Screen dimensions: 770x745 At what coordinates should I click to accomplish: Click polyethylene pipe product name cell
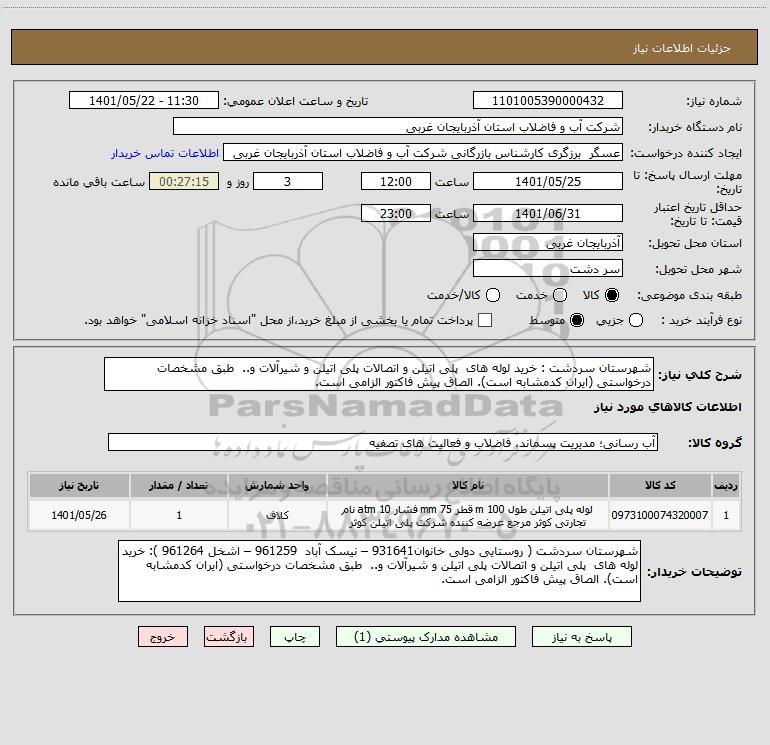pos(468,515)
